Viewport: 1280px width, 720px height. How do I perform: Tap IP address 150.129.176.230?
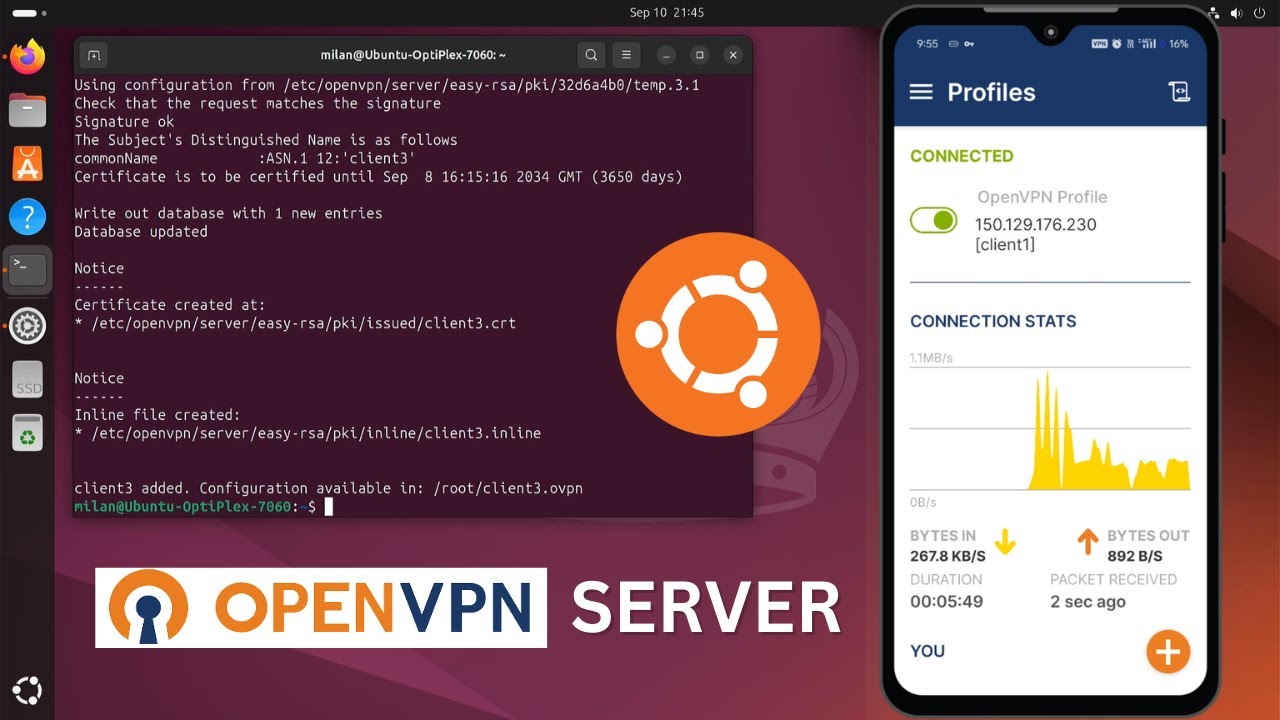pos(1035,224)
